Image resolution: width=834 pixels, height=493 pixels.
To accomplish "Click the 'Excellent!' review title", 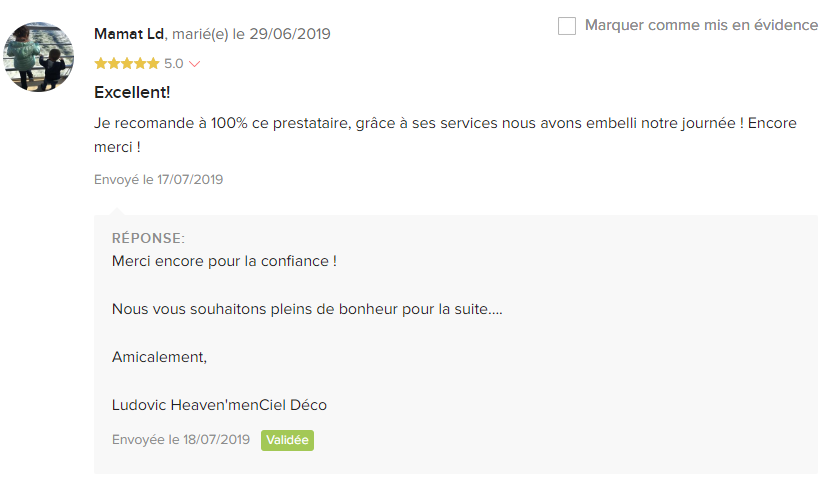I will (x=132, y=92).
